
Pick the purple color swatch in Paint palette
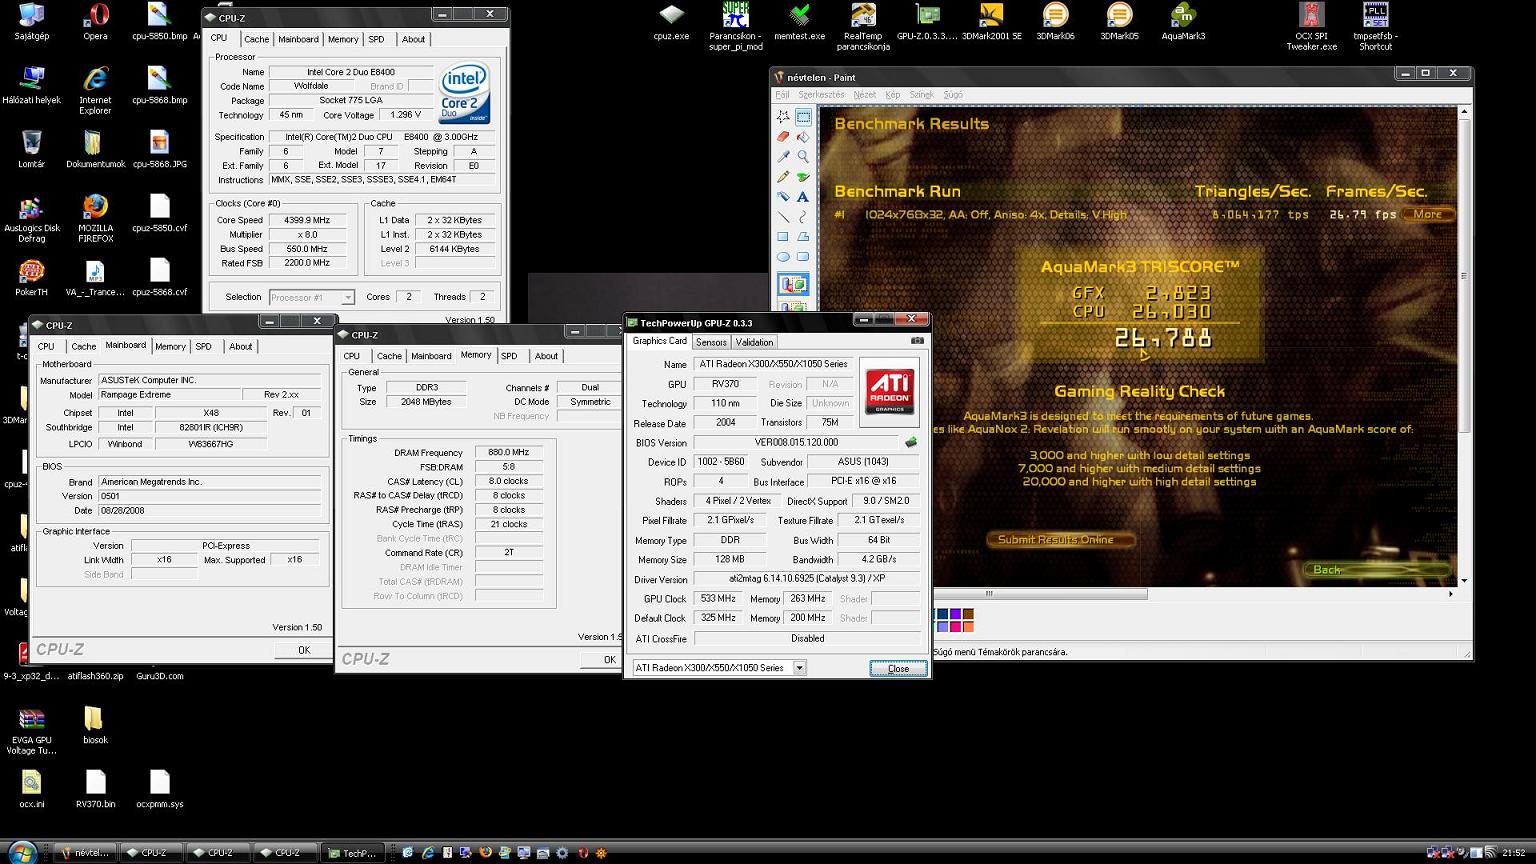click(955, 614)
